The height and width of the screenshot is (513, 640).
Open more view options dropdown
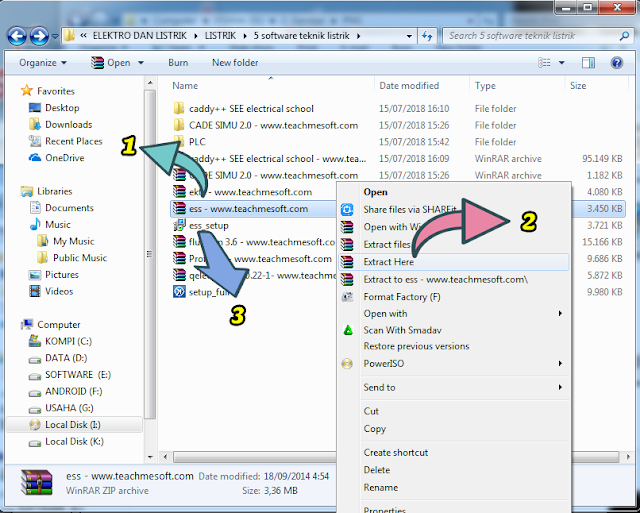click(562, 63)
